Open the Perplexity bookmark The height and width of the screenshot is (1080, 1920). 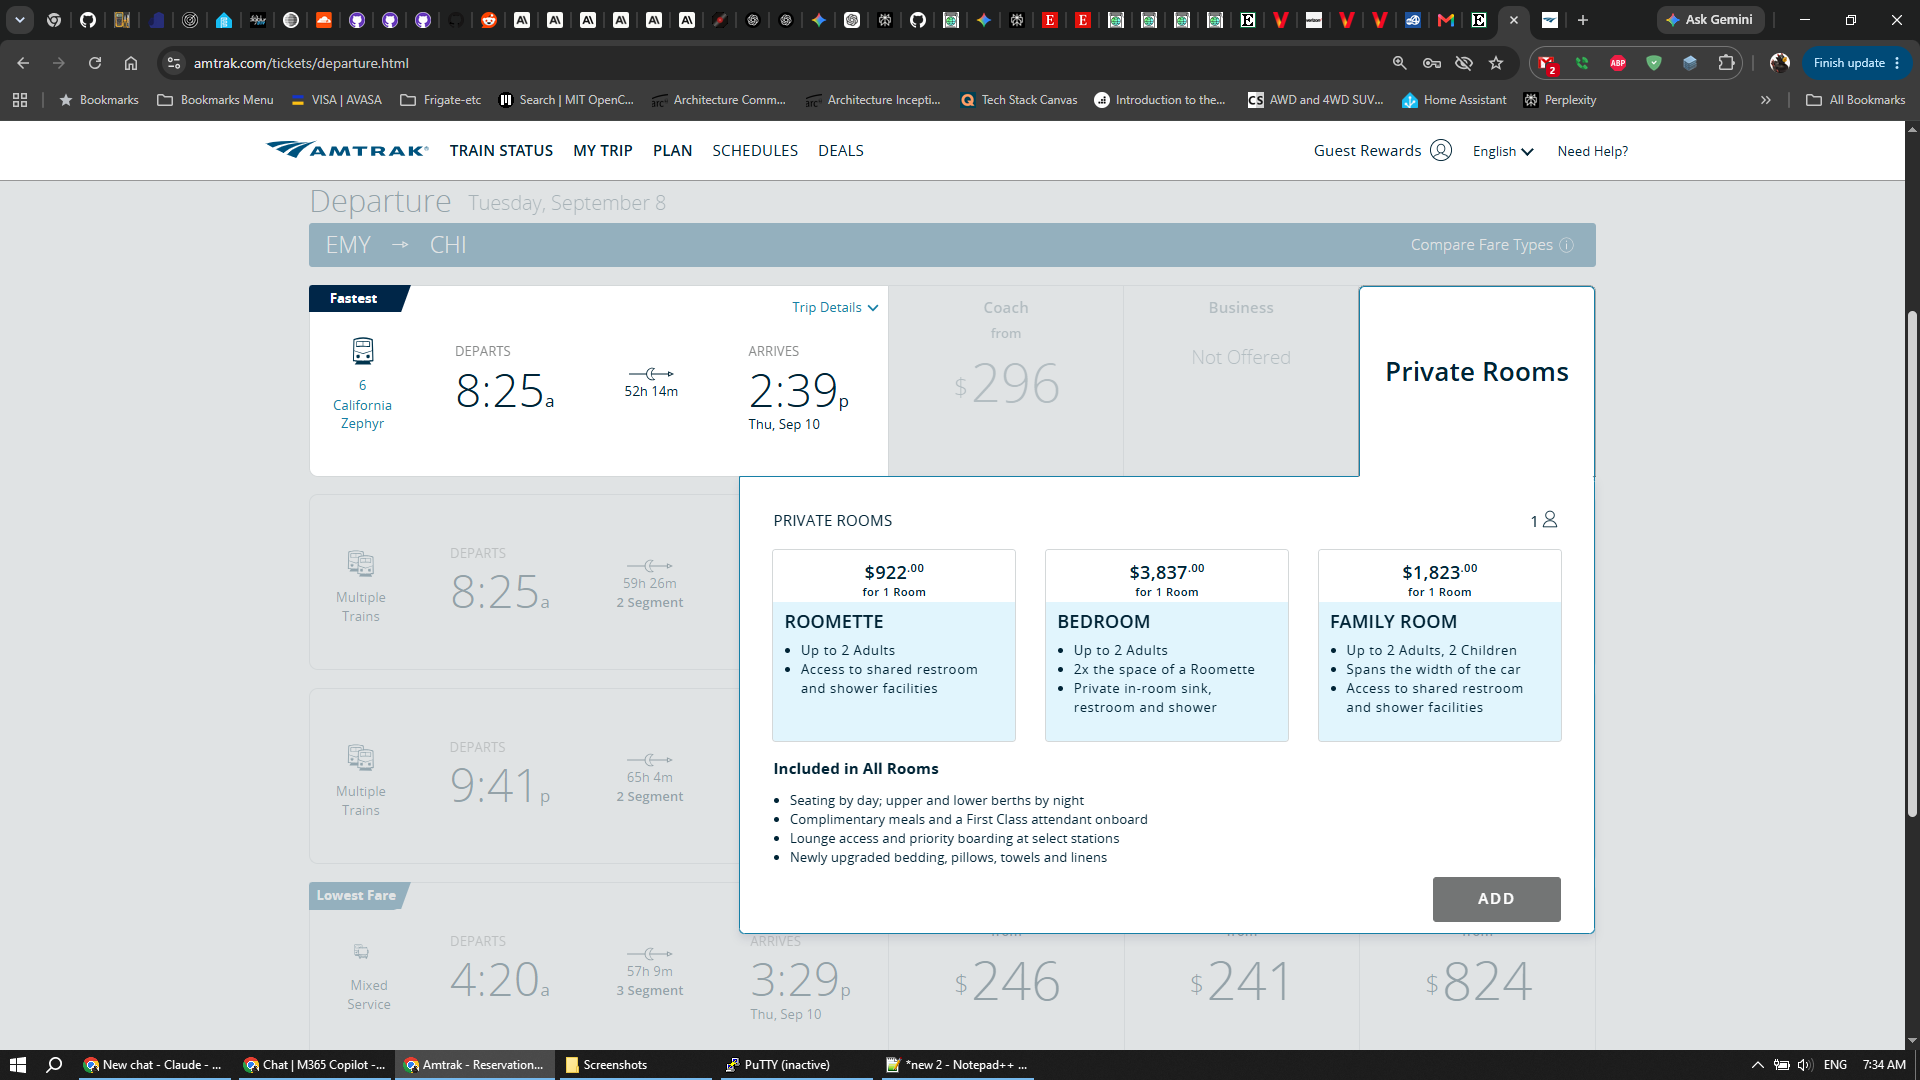(1559, 100)
